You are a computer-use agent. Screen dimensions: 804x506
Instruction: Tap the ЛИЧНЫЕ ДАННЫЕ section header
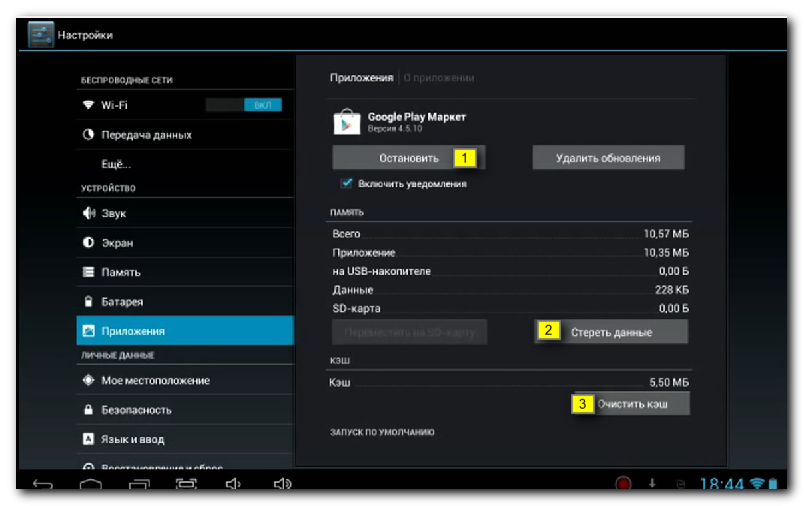(117, 355)
